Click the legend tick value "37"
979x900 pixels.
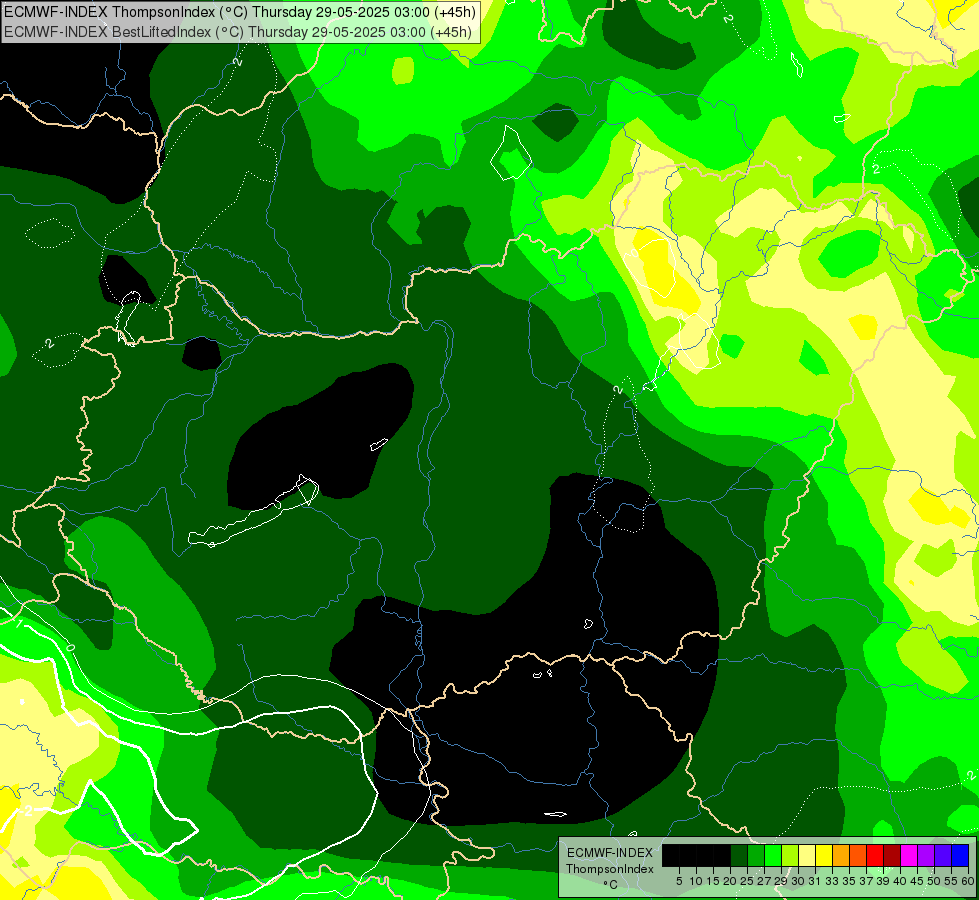[x=867, y=881]
